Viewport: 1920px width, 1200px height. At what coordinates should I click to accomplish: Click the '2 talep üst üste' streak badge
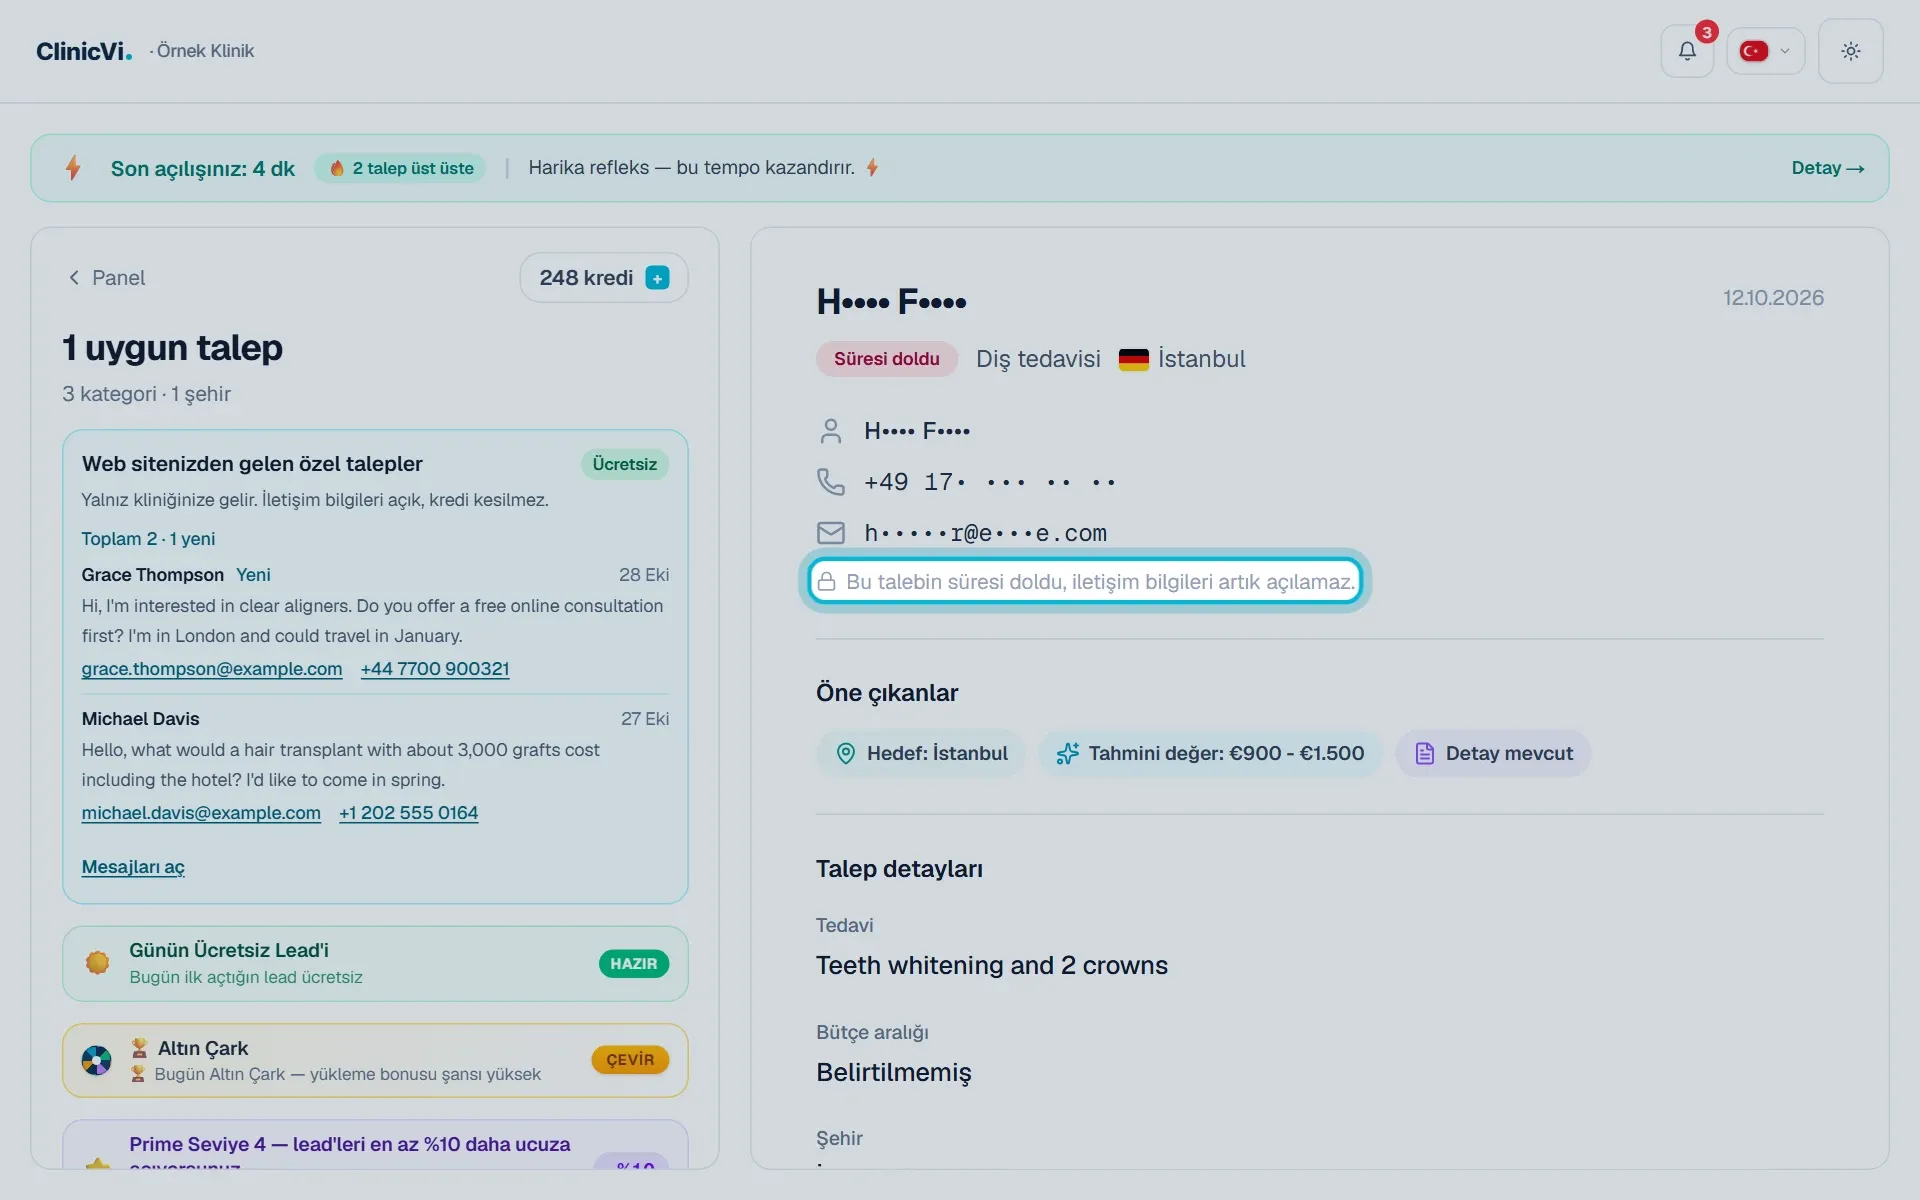401,168
